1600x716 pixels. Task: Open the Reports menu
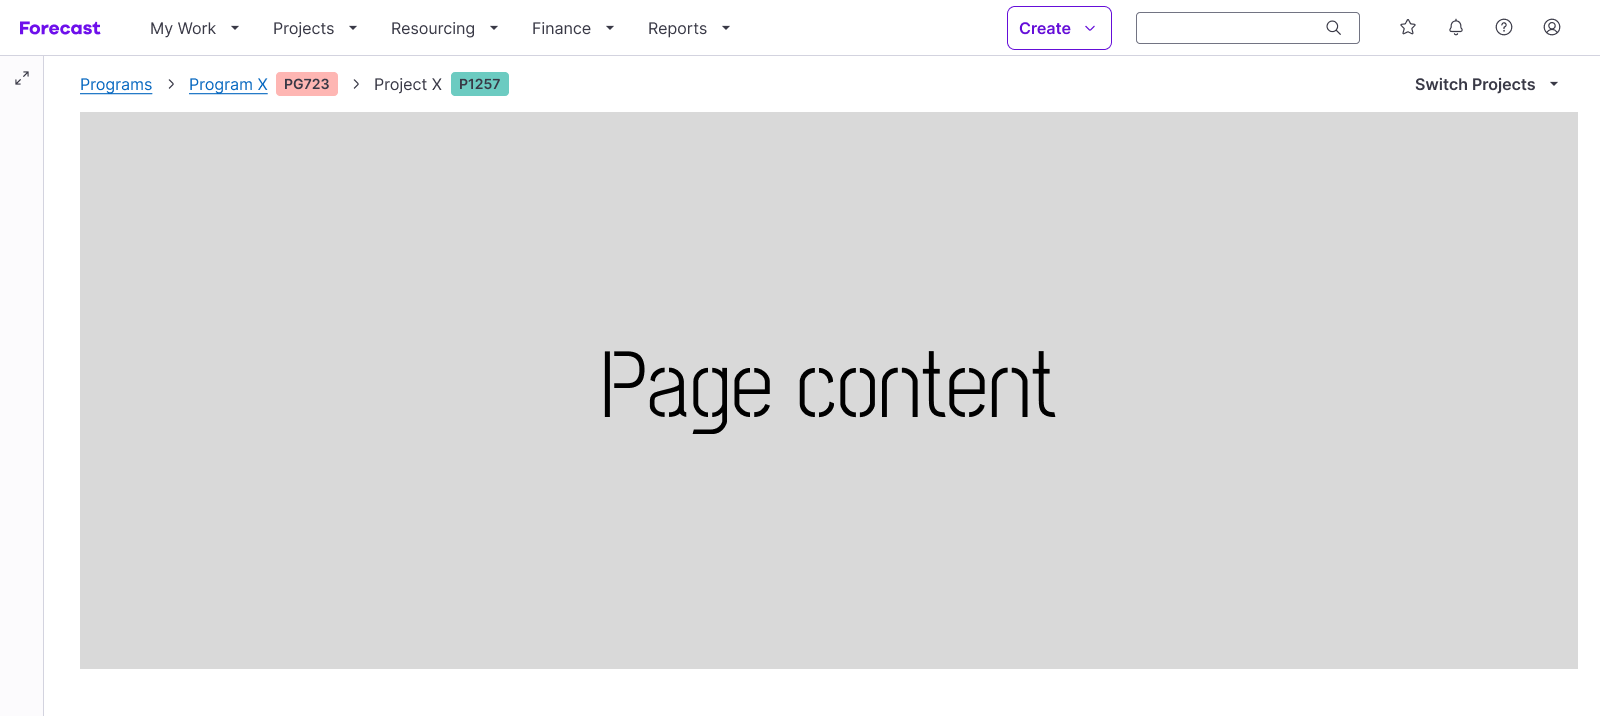pos(689,28)
